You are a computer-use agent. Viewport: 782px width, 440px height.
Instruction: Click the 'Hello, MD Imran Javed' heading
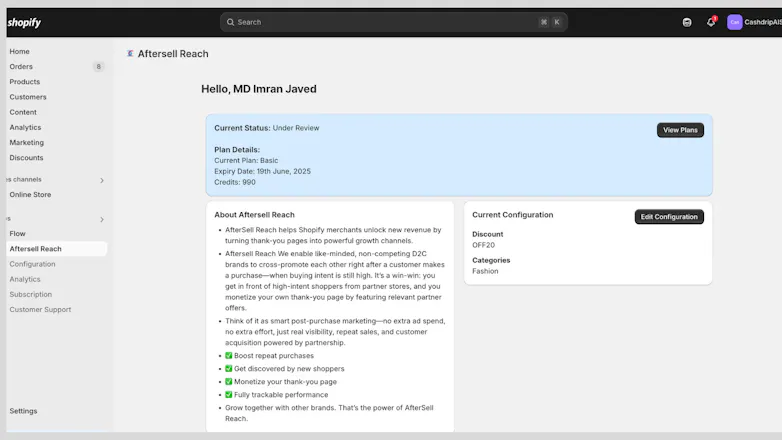[x=259, y=89]
